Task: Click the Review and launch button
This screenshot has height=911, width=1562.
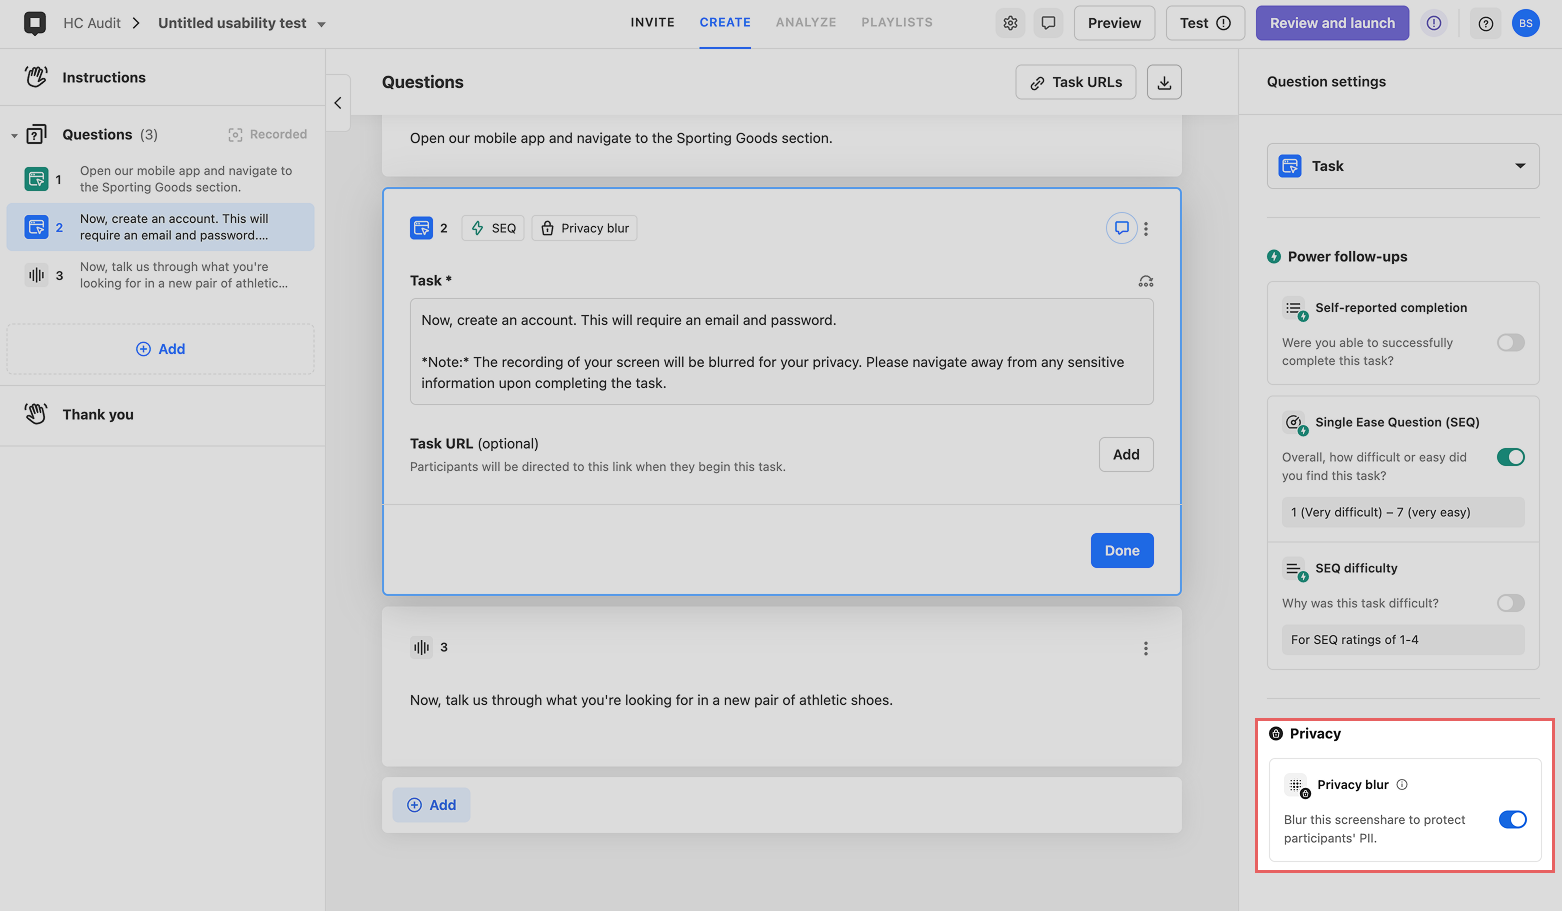Action: point(1332,23)
